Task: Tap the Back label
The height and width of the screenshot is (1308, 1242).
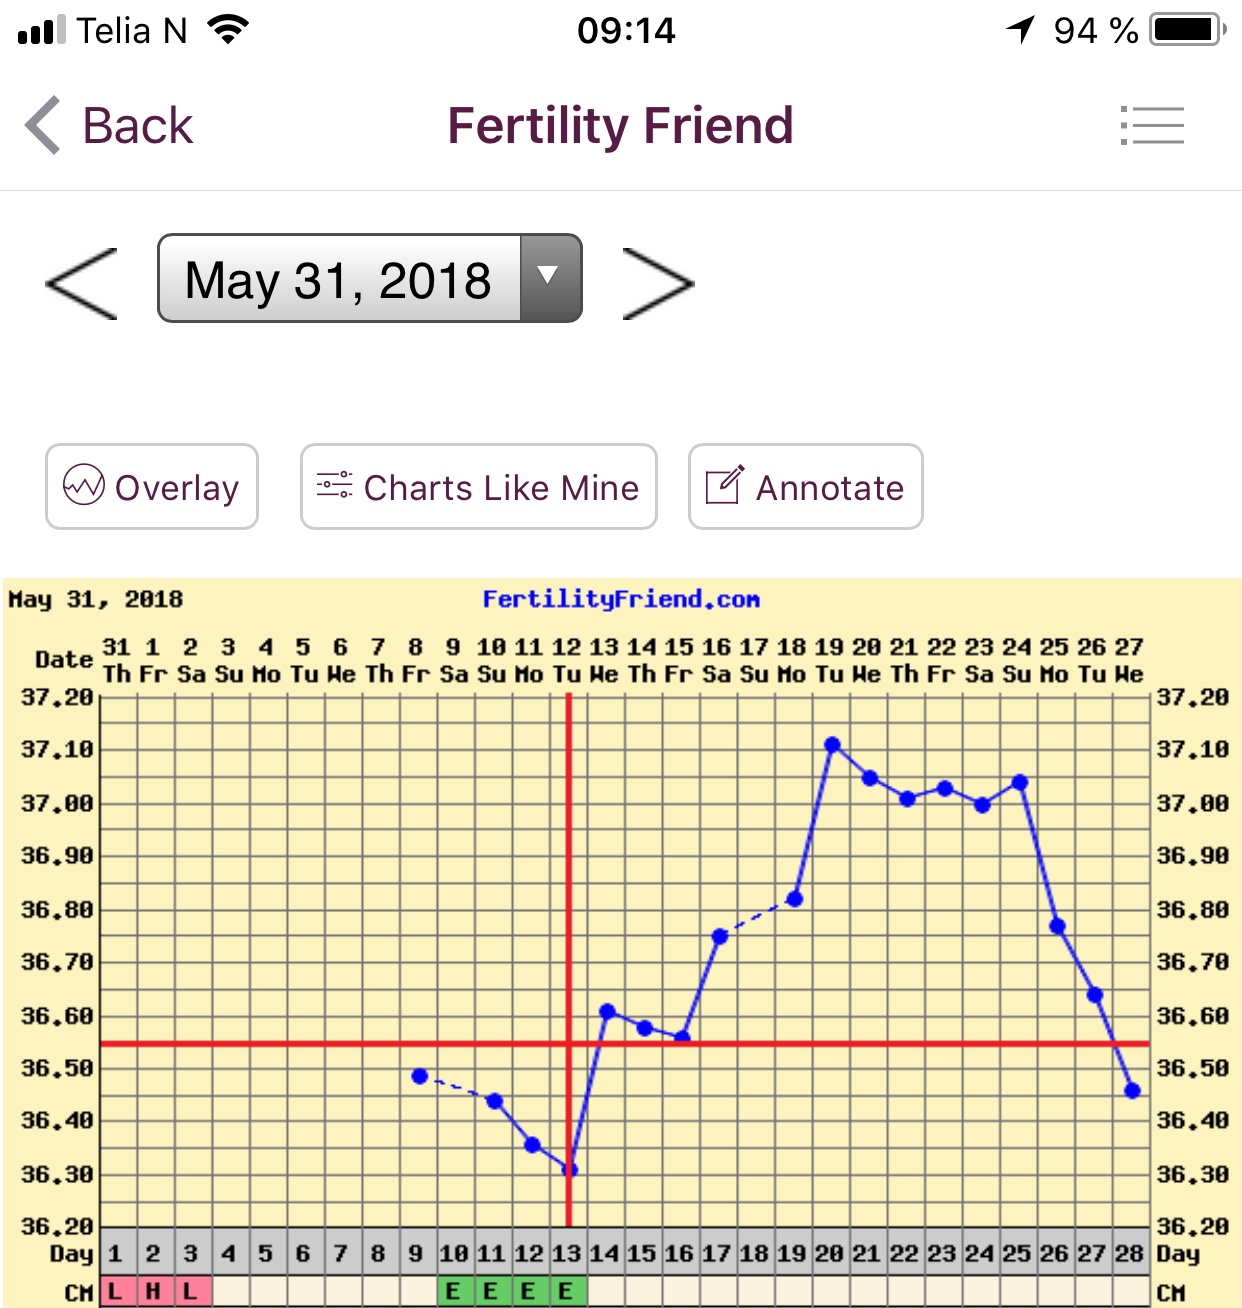Action: [138, 126]
